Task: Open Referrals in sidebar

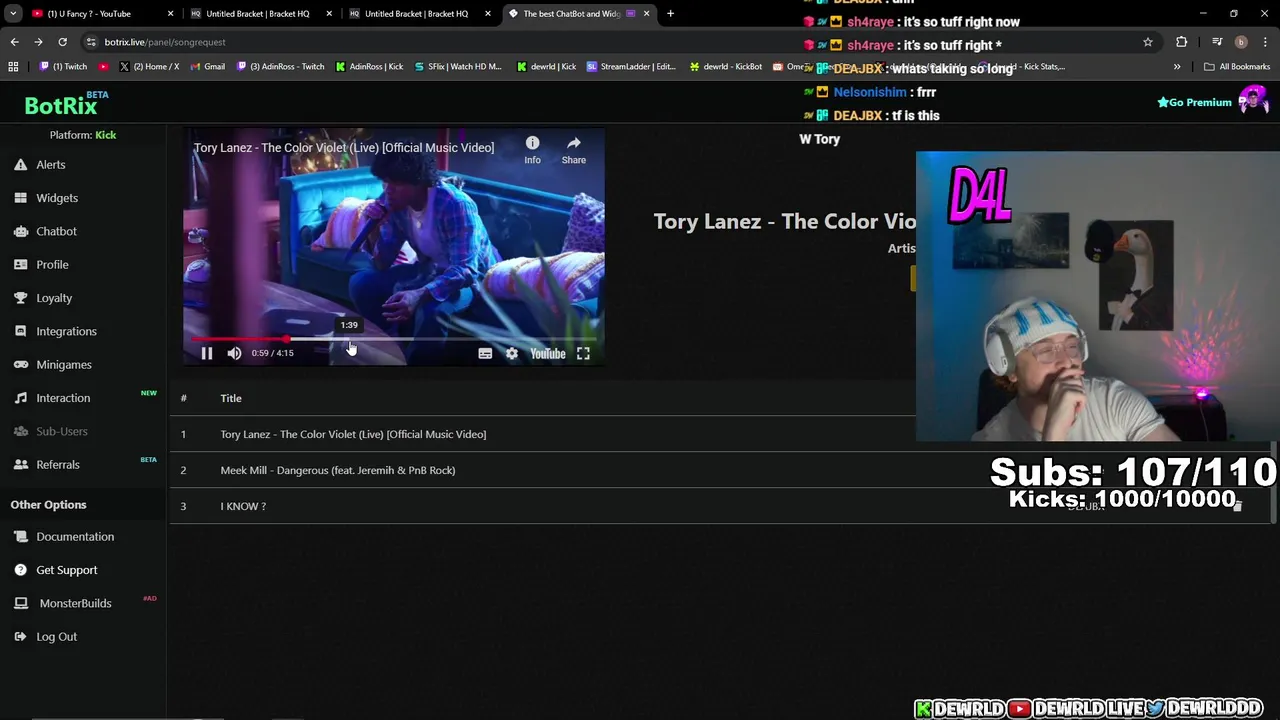Action: coord(58,465)
